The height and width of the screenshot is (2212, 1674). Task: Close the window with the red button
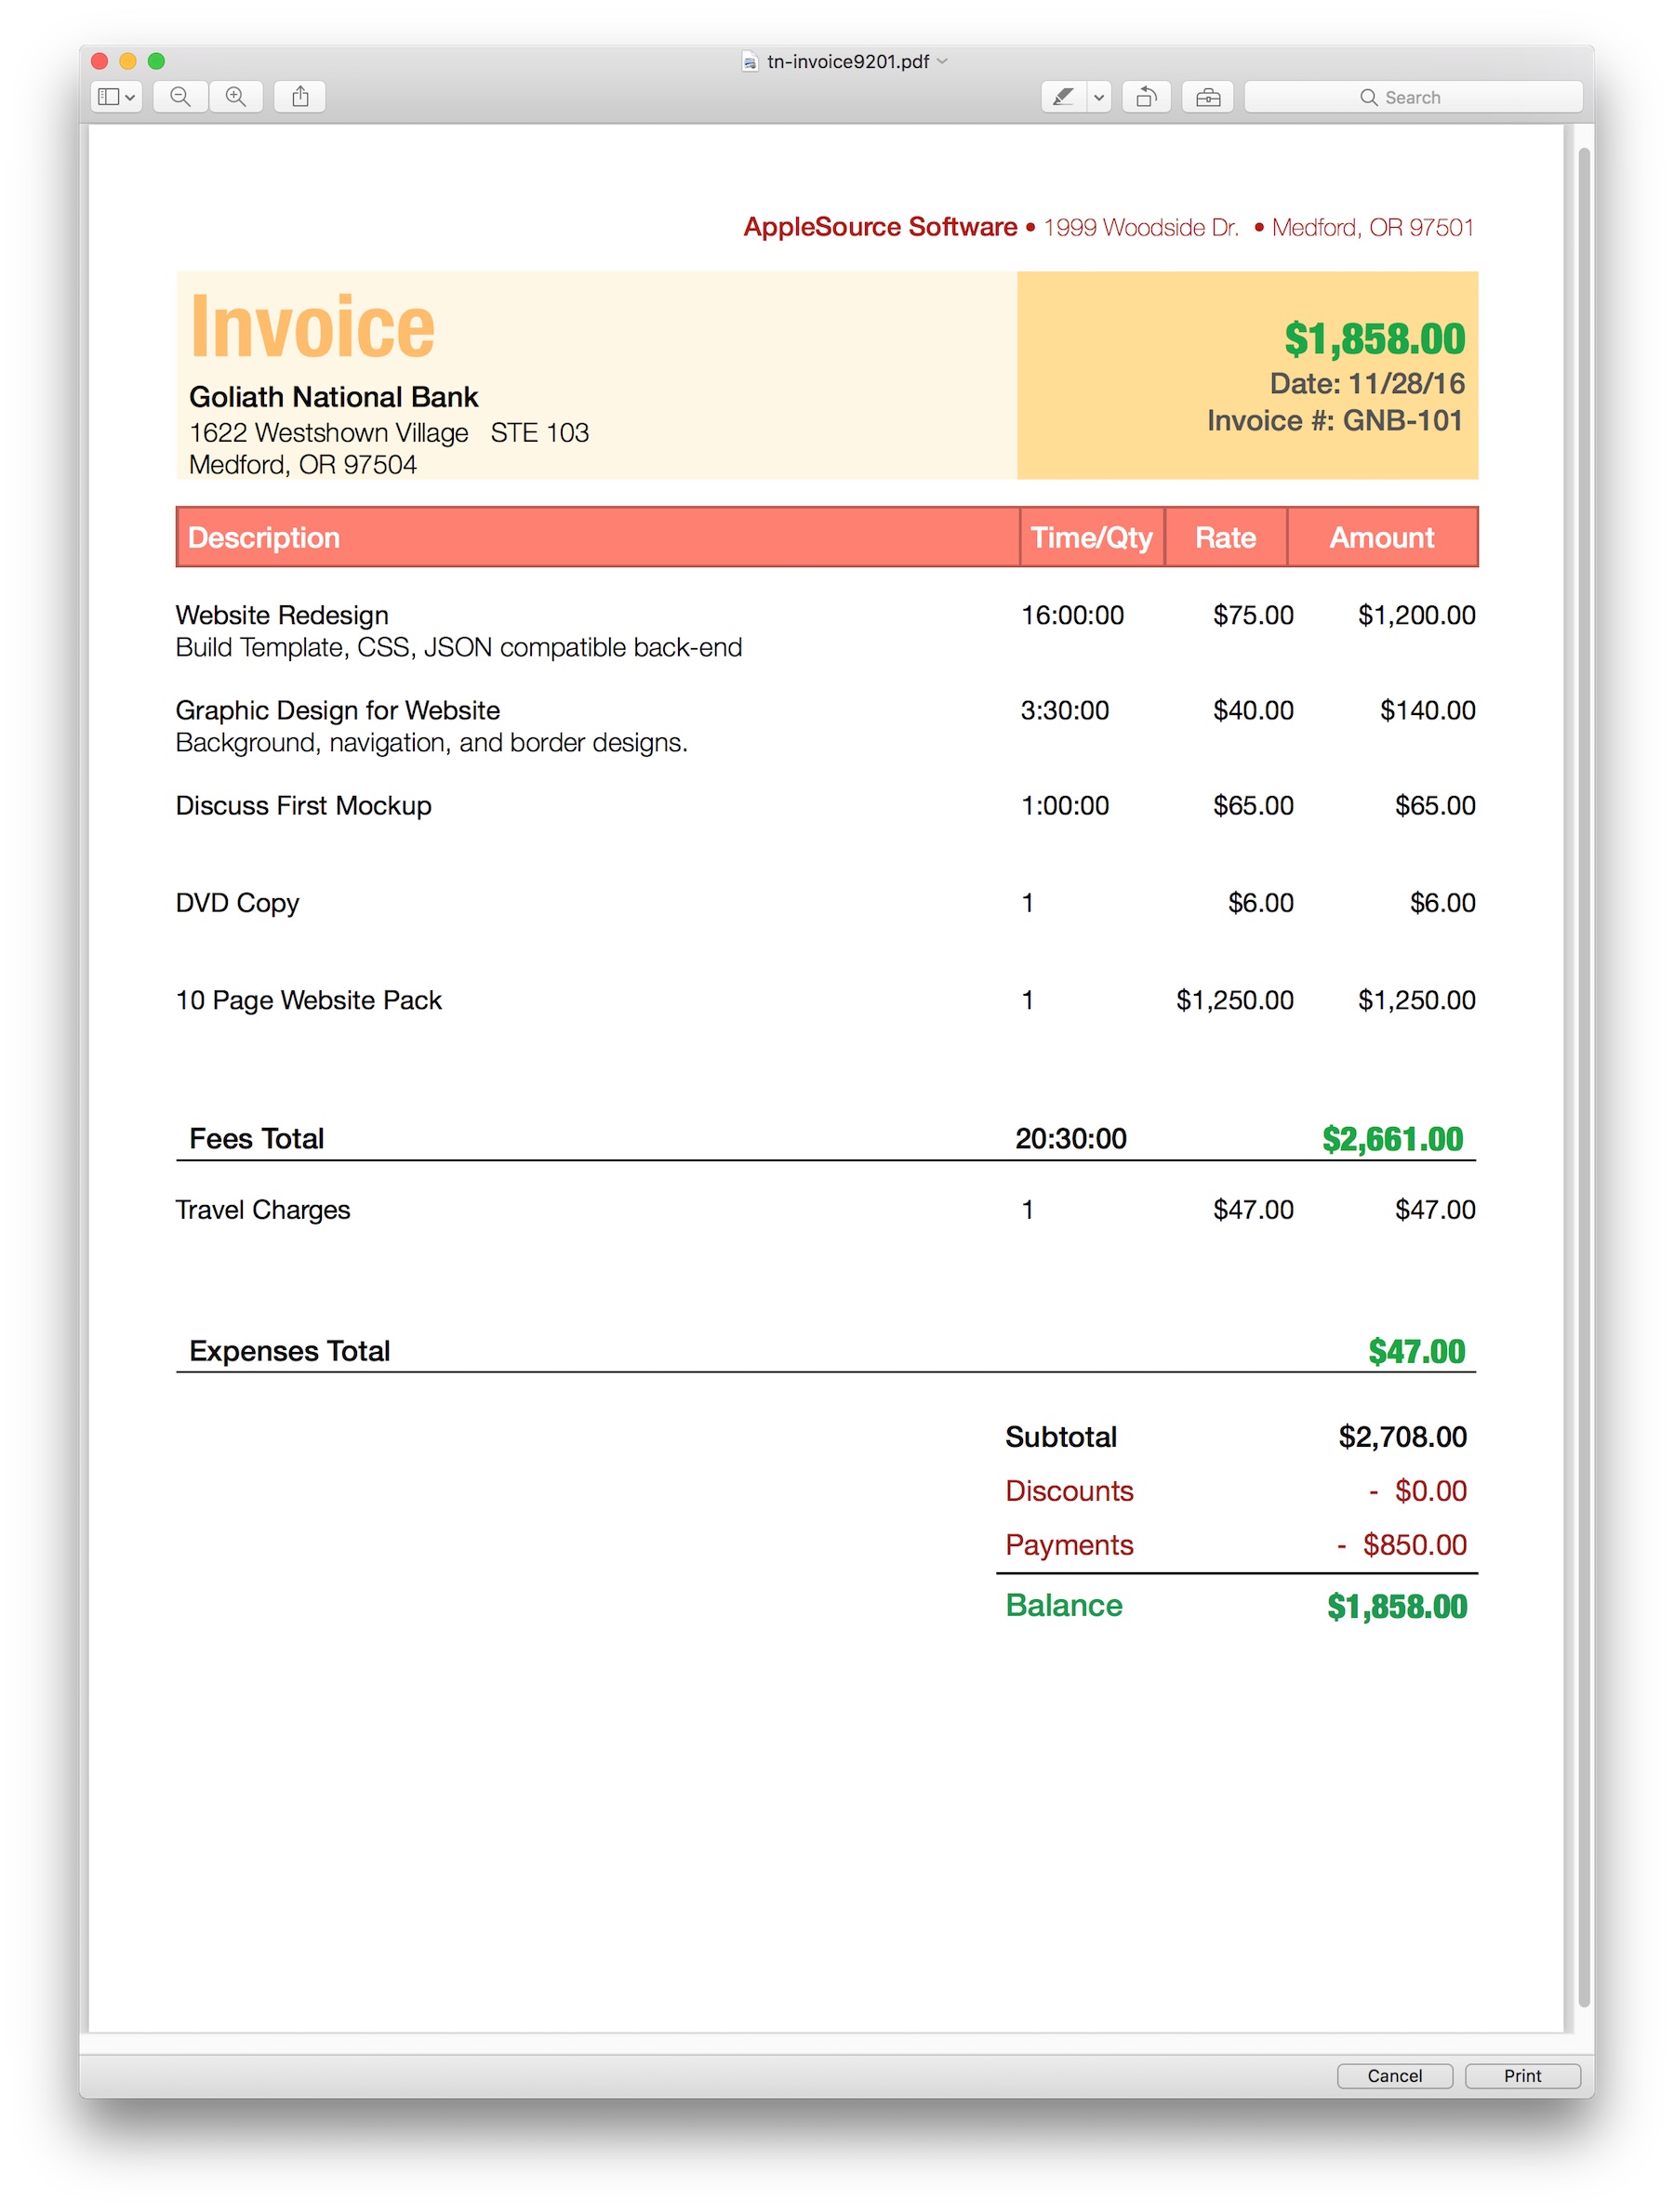point(100,61)
